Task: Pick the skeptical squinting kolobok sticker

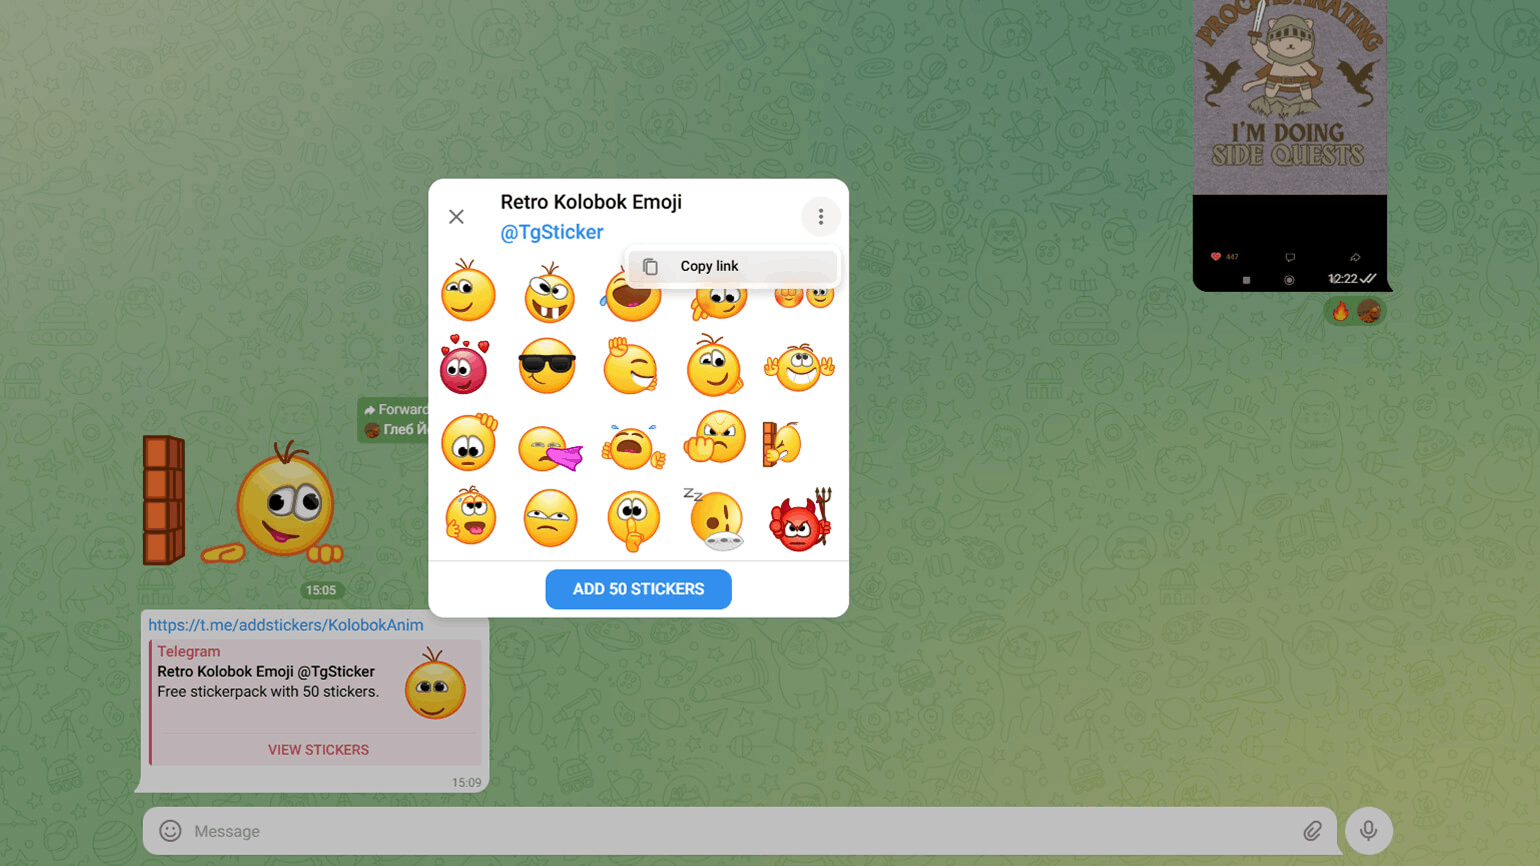Action: pyautogui.click(x=550, y=518)
